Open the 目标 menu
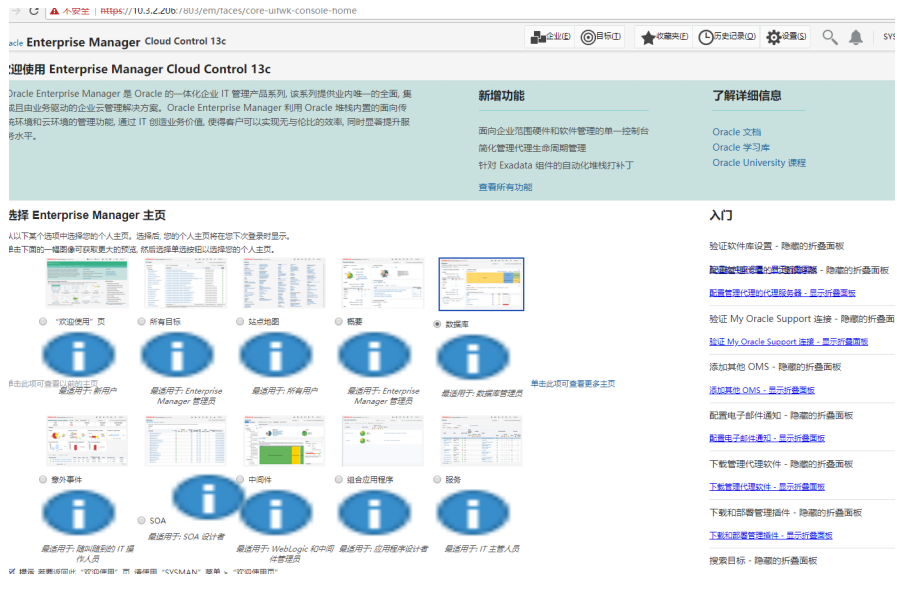This screenshot has width=897, height=590. [598, 37]
